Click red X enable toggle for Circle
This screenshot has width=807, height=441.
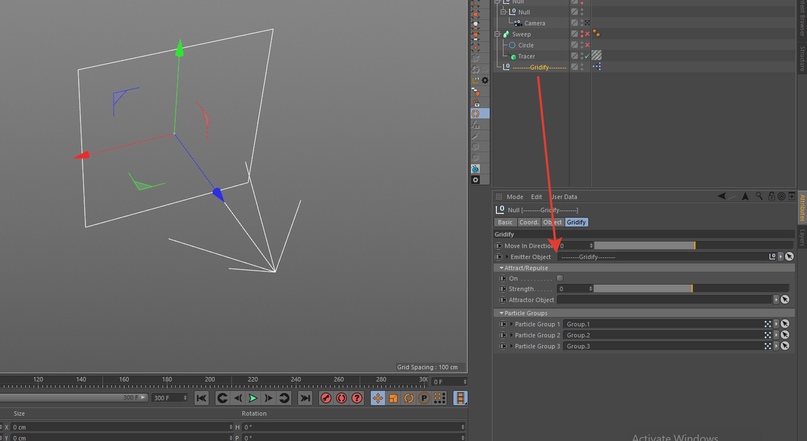tap(587, 45)
